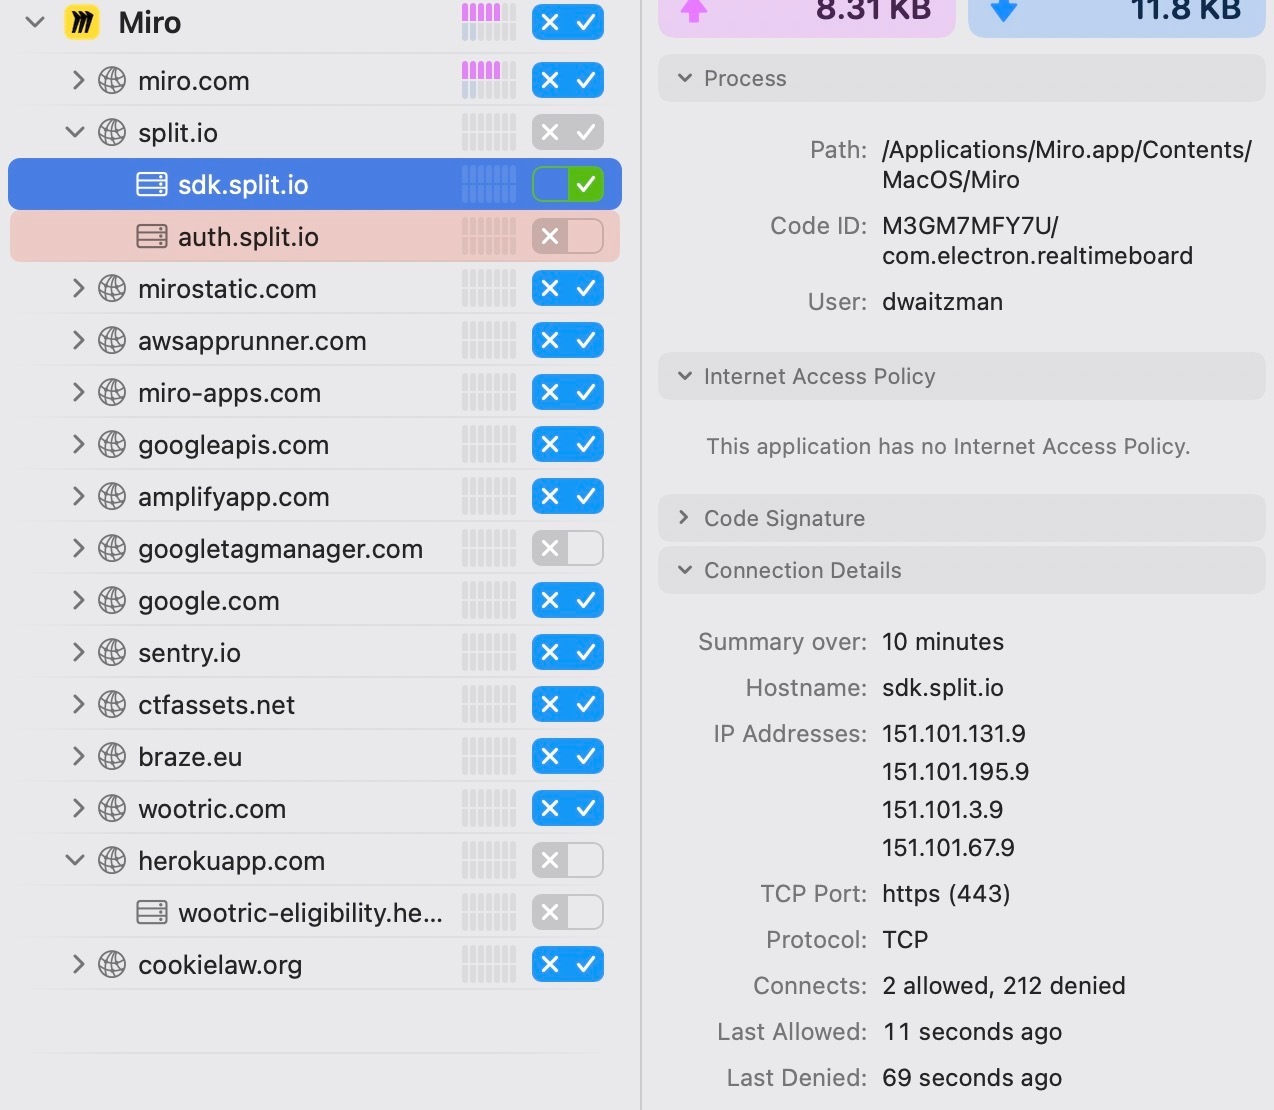Expand the mirostatic.com domain row
1274x1110 pixels.
click(78, 288)
